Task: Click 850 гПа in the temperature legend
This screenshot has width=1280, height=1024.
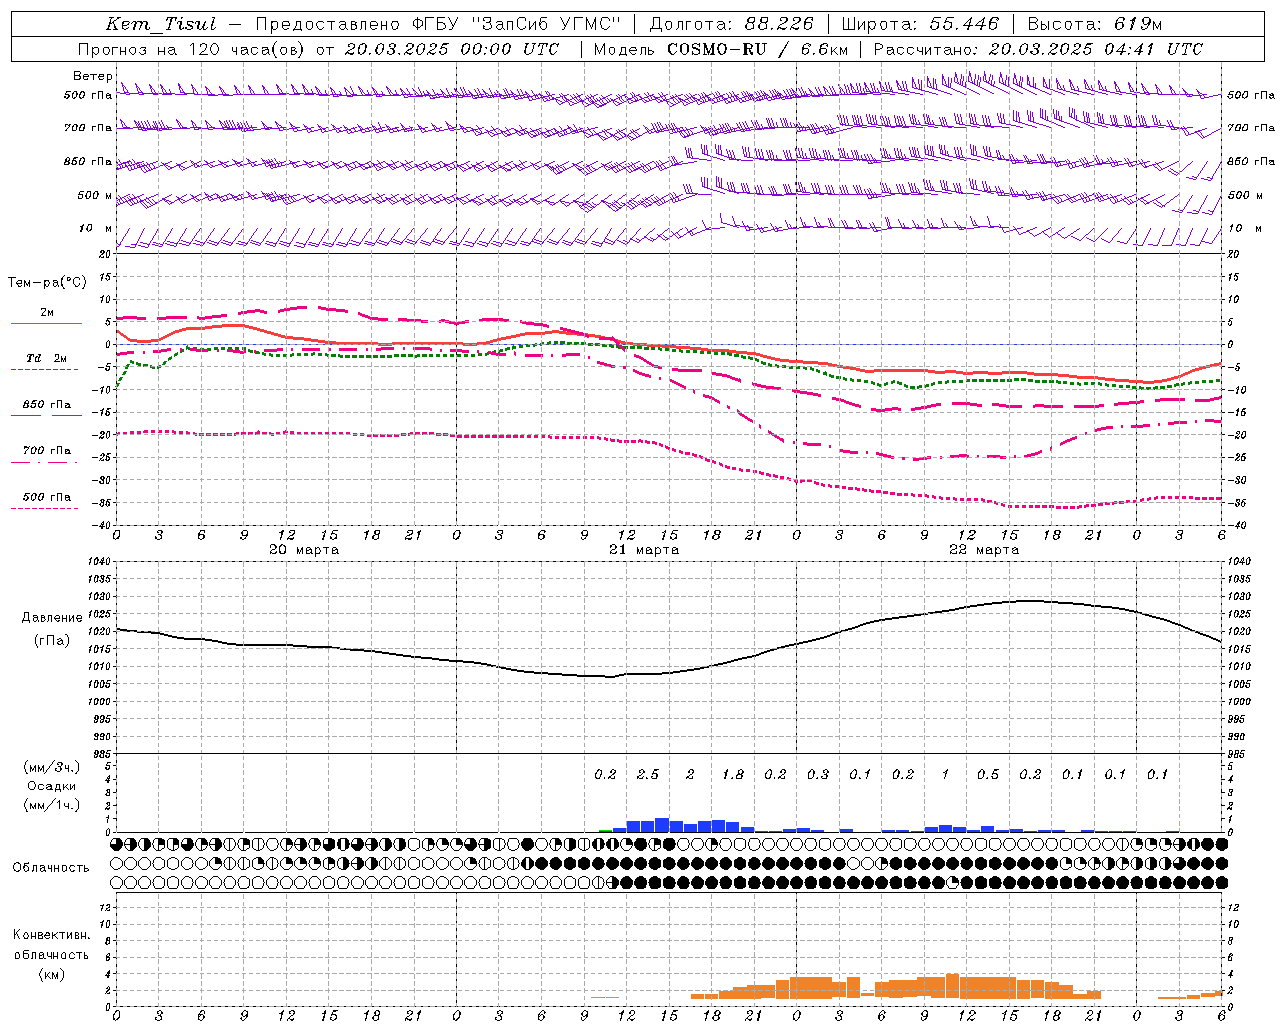Action: (47, 405)
